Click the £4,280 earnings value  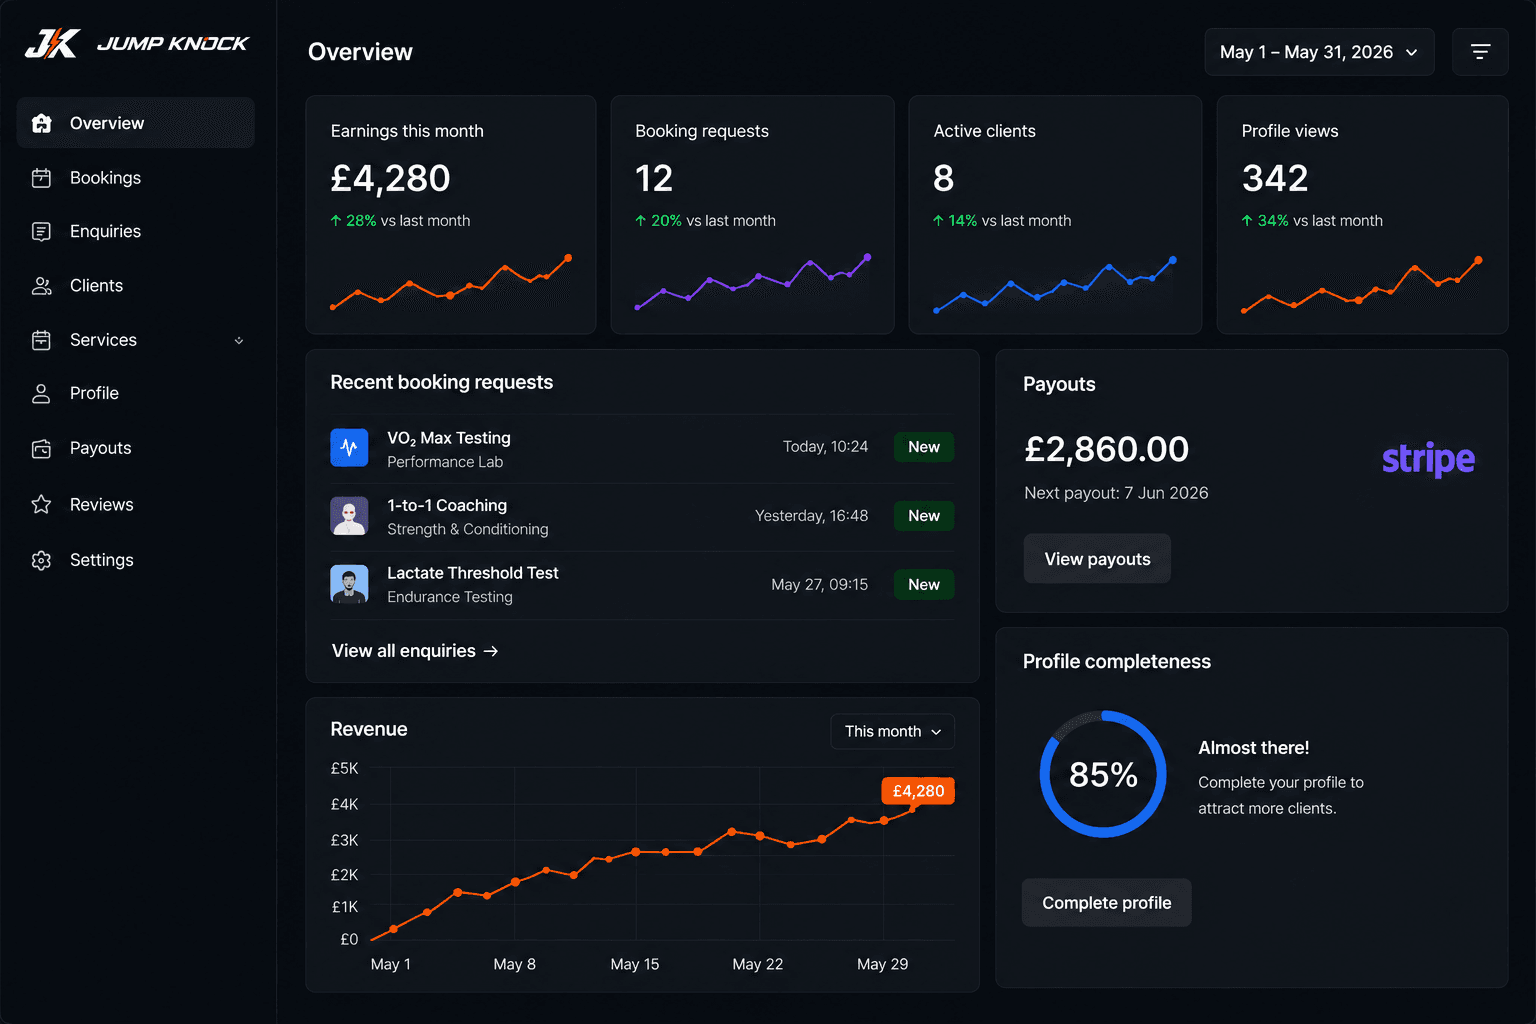click(390, 178)
